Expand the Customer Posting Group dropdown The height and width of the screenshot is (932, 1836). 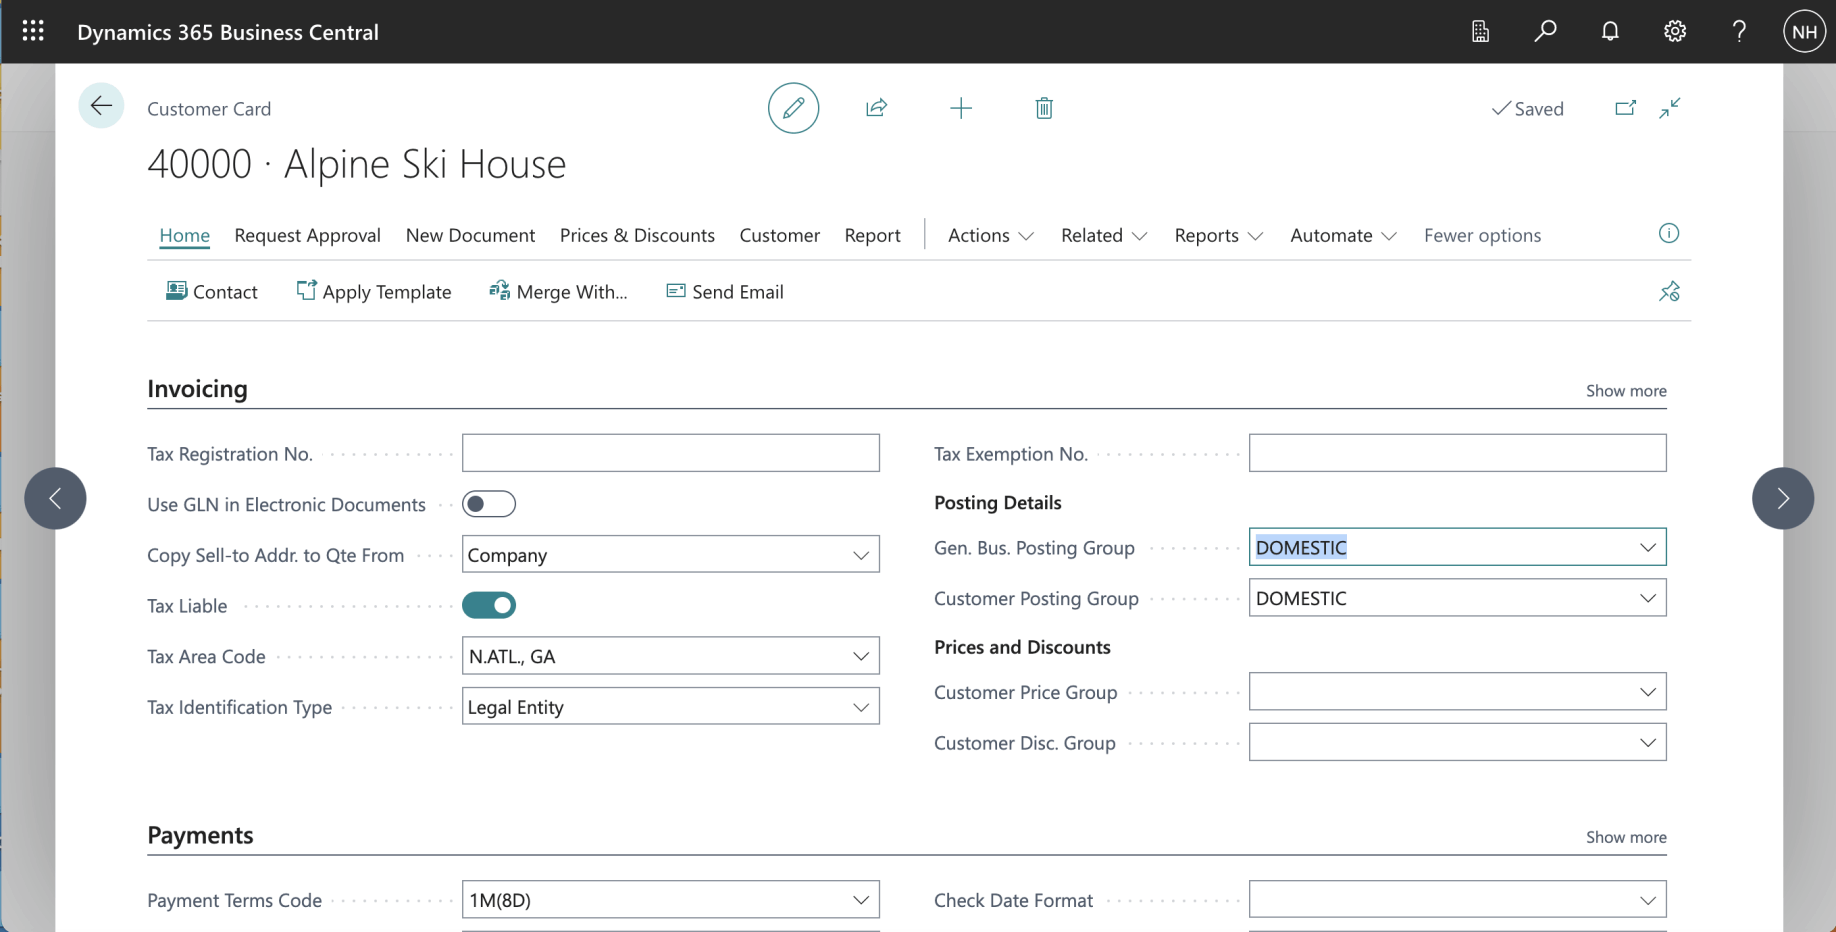pyautogui.click(x=1647, y=598)
